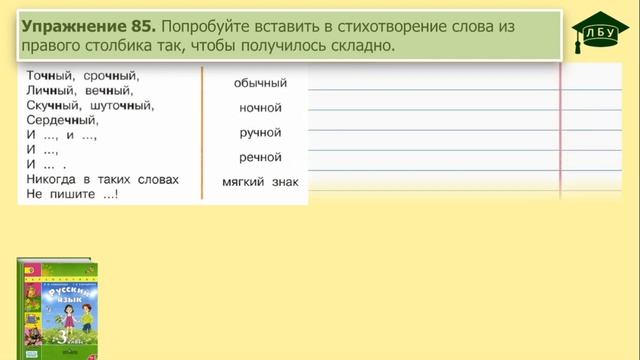
Task: Click poem line 'Точный, срочный,'
Action: 83,76
